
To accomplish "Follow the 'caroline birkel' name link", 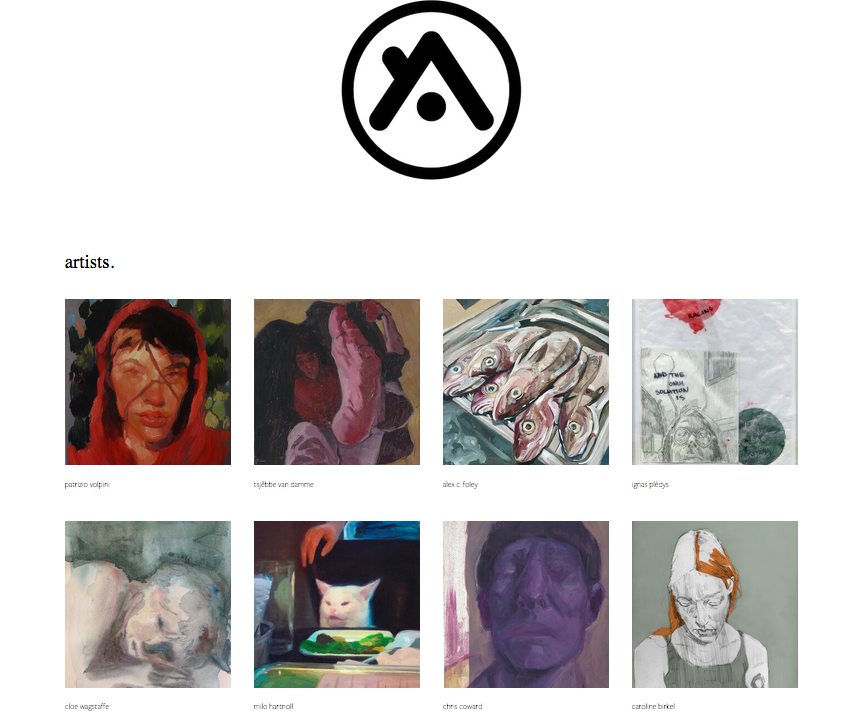I will pos(653,706).
